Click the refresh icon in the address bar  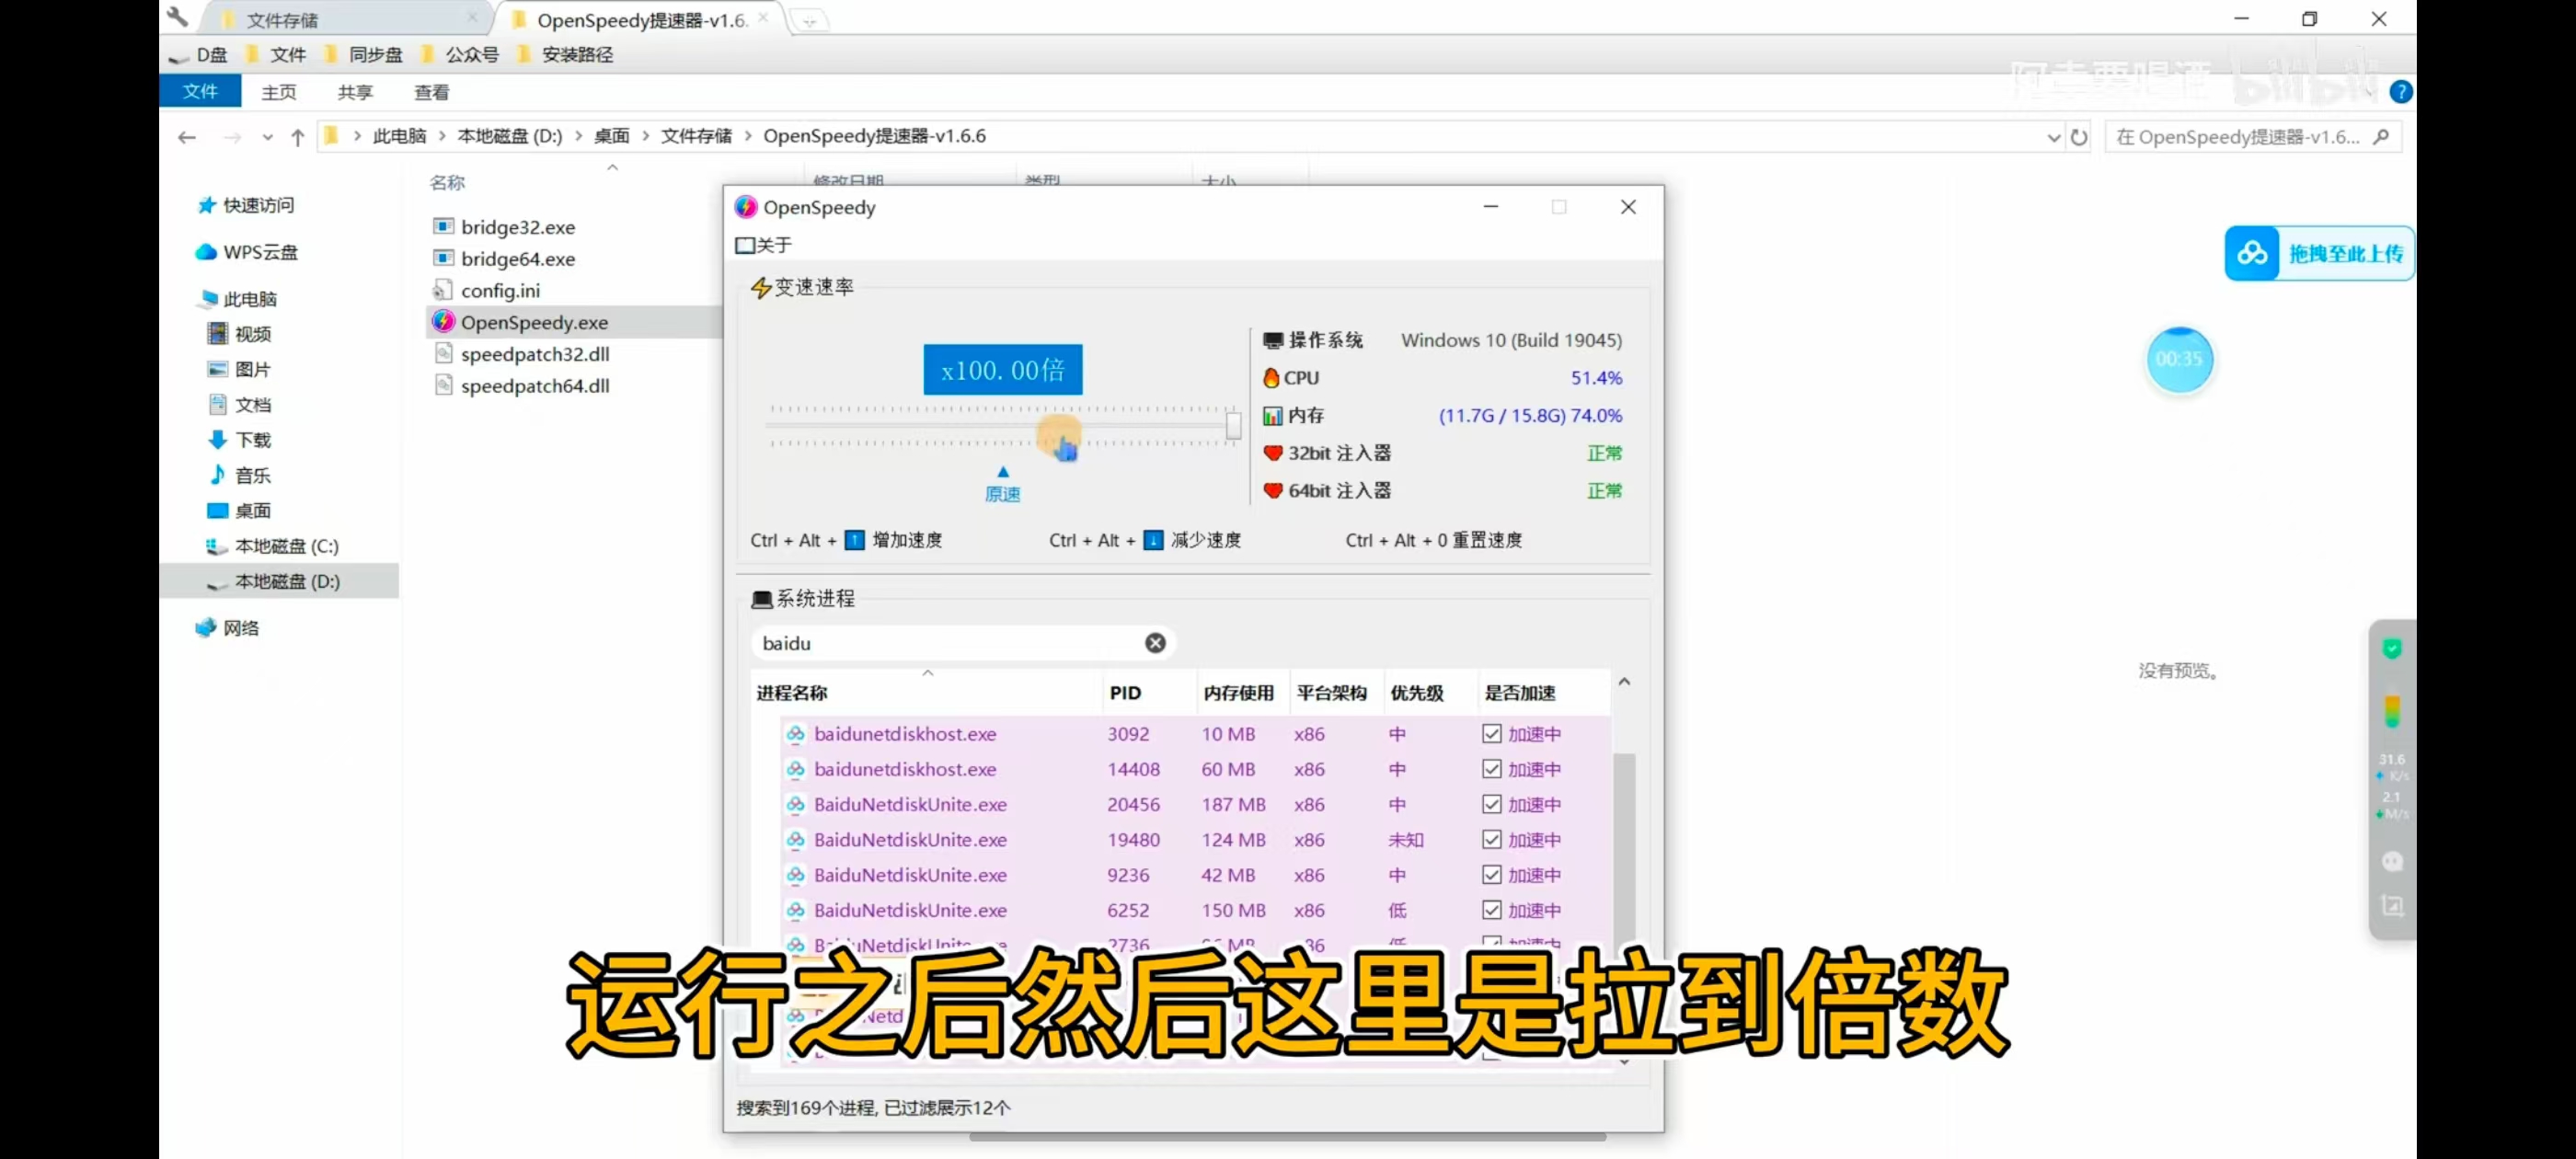[x=2080, y=137]
